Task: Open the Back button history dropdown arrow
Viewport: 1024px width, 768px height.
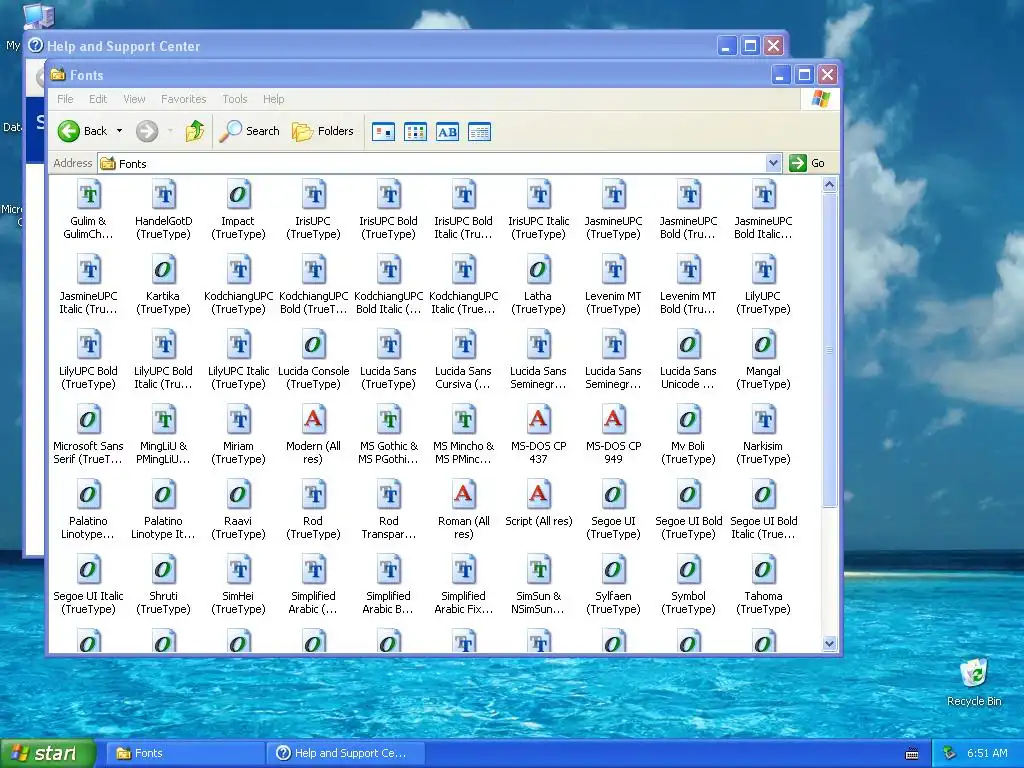Action: pyautogui.click(x=120, y=131)
